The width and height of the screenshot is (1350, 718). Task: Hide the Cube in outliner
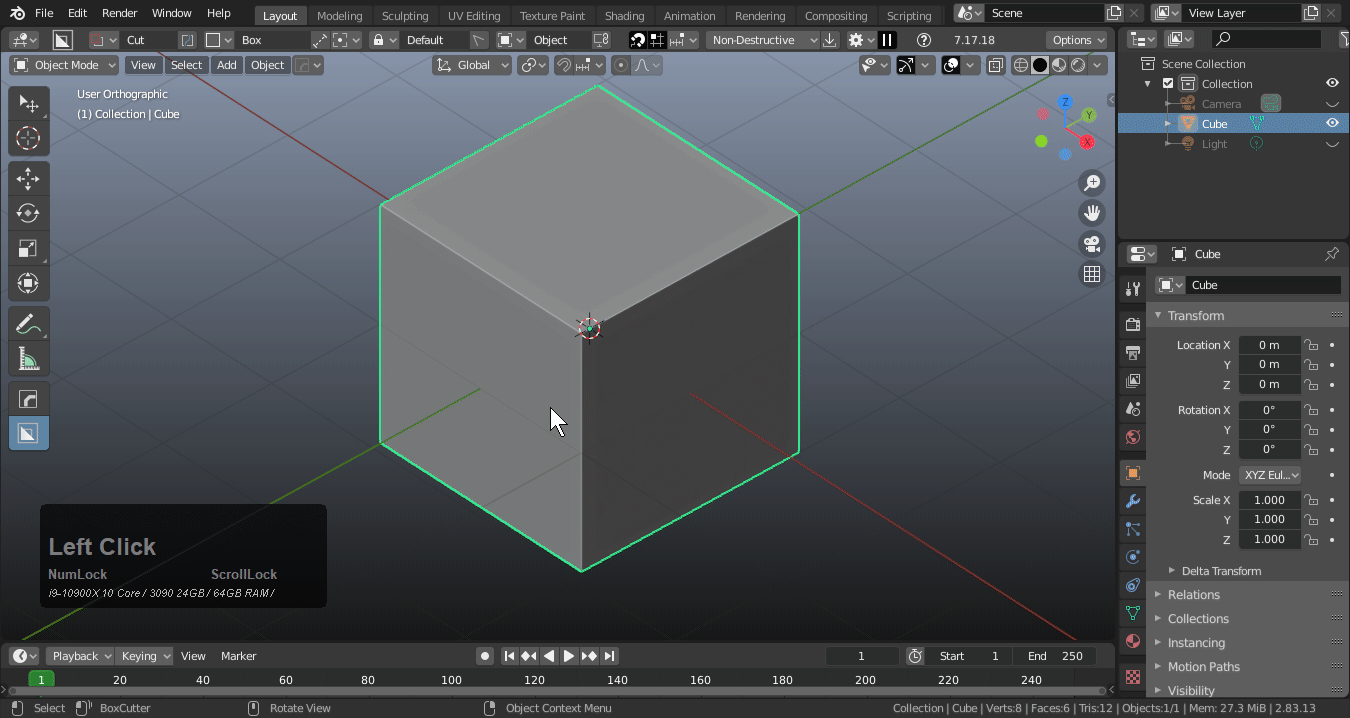point(1332,123)
